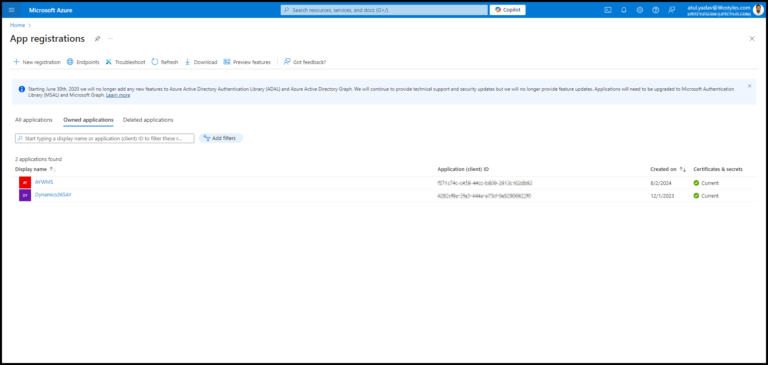Open portal settings gear
768x365 pixels.
(x=640, y=10)
